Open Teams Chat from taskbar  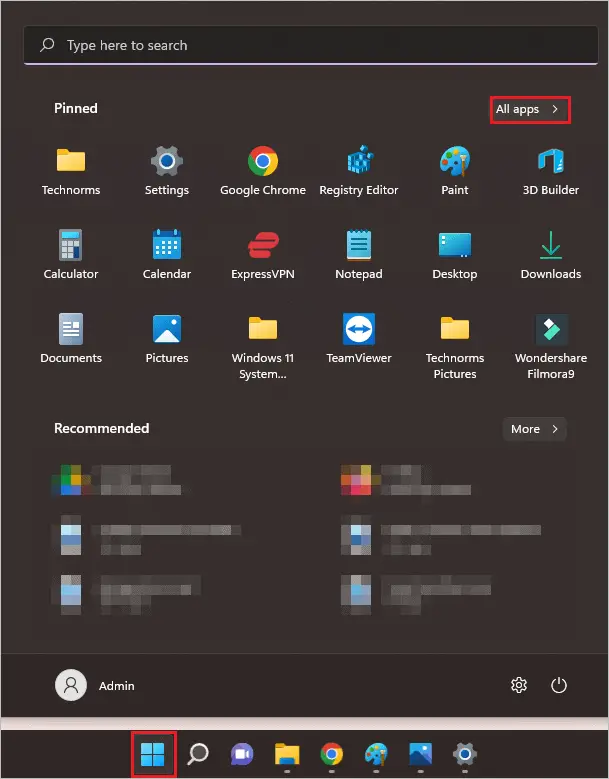(x=242, y=754)
